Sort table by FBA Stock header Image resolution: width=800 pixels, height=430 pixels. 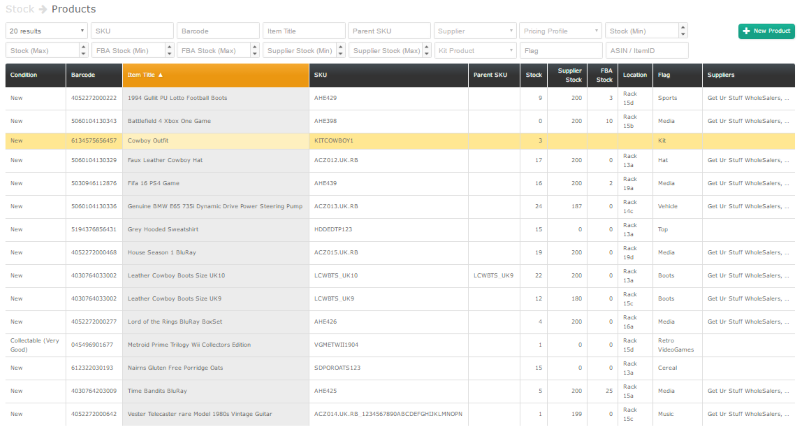pos(603,75)
